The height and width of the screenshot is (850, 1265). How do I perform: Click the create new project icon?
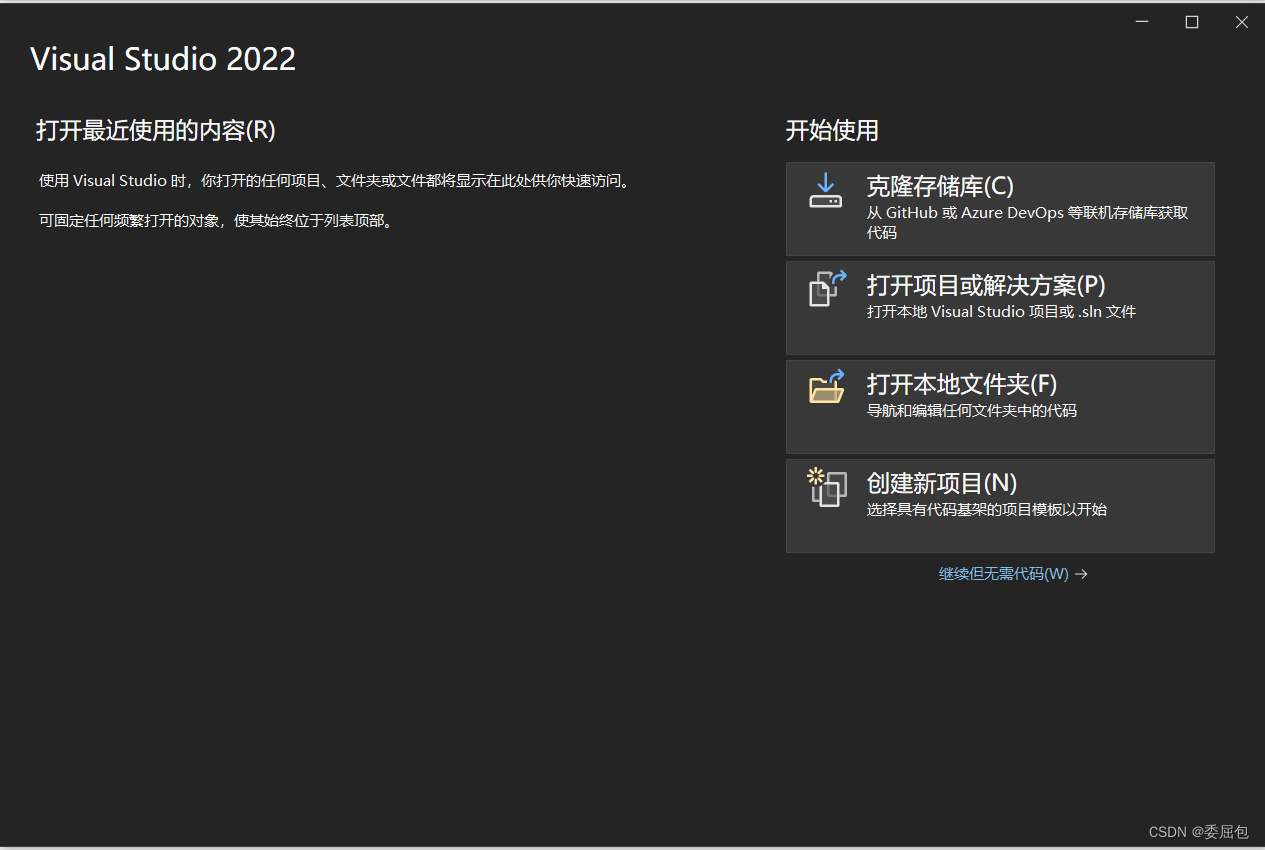click(827, 487)
